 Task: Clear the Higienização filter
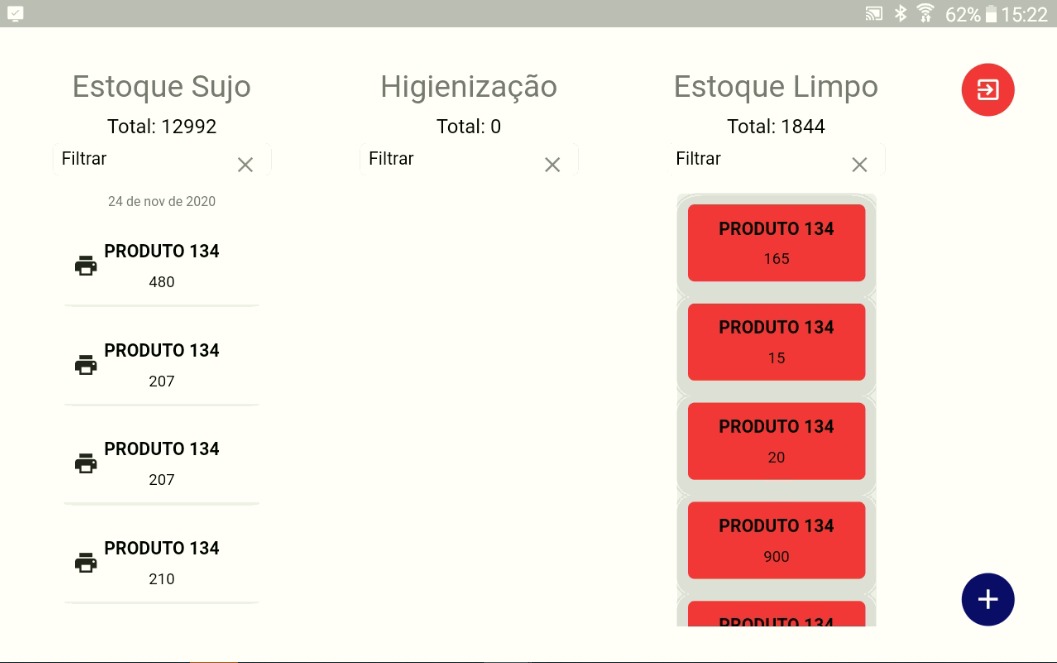(552, 165)
